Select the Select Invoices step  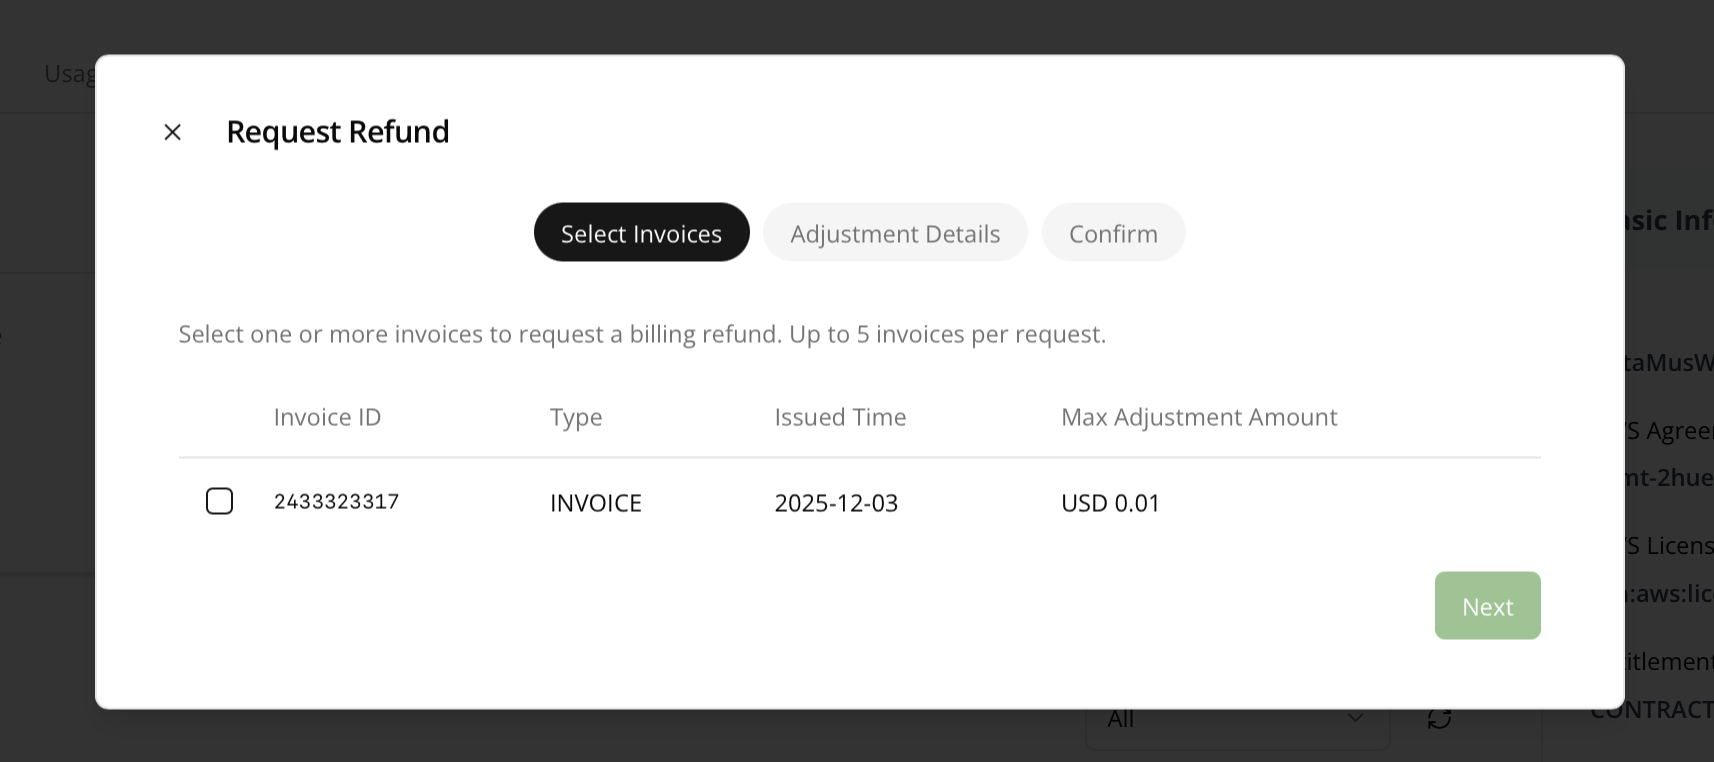[641, 232]
